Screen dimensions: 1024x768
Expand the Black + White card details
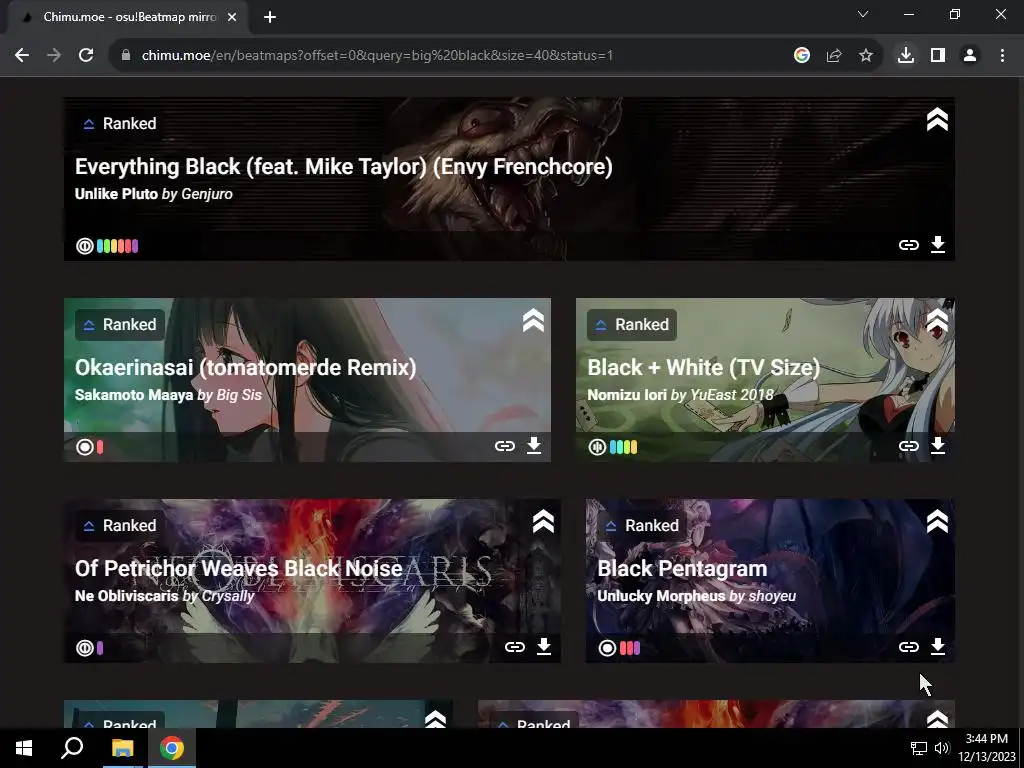(x=937, y=321)
